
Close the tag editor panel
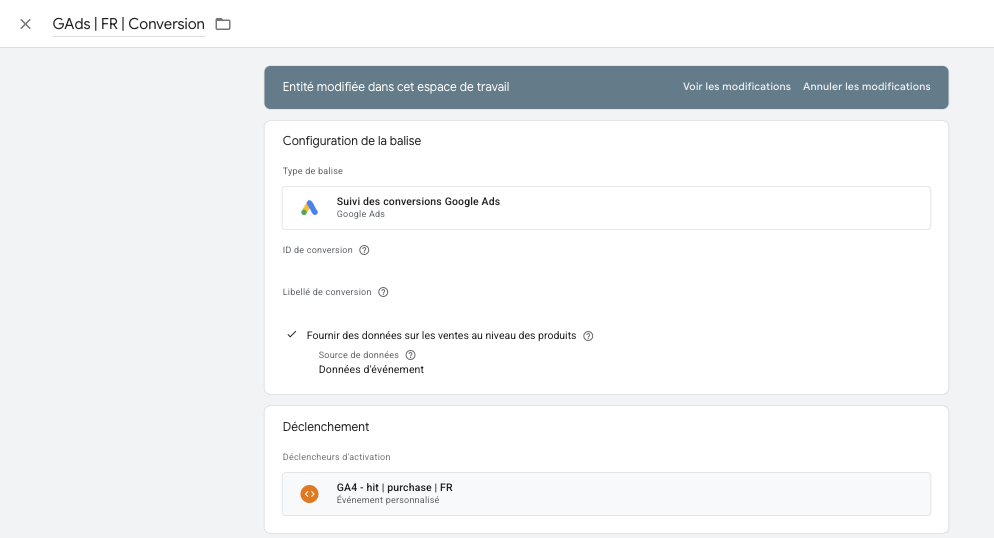point(26,24)
